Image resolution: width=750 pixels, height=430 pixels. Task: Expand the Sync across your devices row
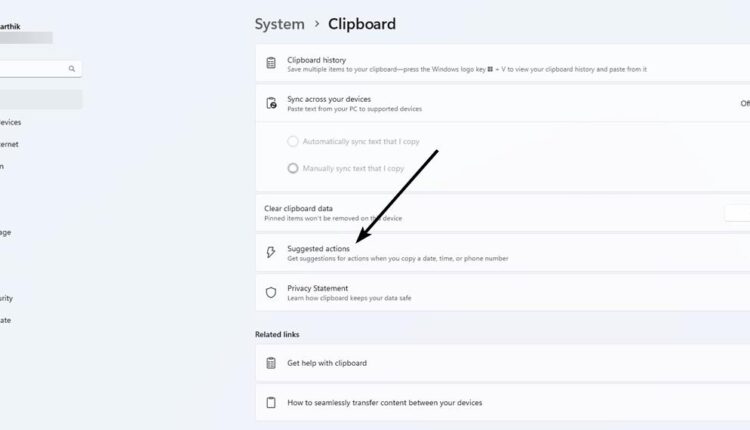[x=503, y=103]
